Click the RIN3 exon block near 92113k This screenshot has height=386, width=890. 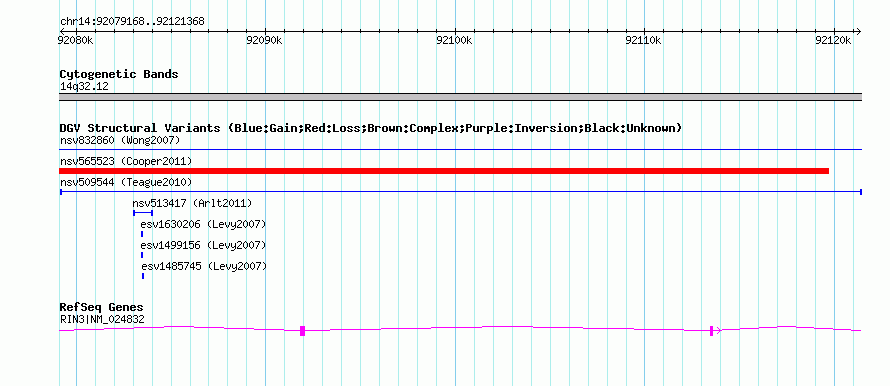pyautogui.click(x=711, y=331)
